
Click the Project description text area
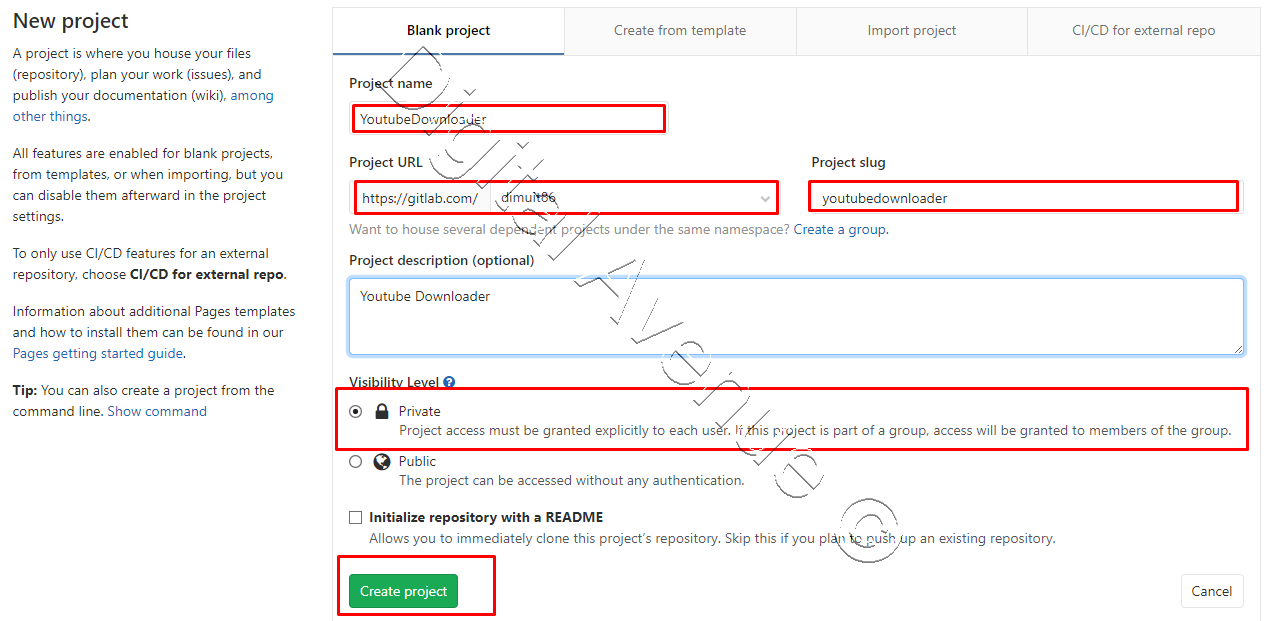point(795,315)
